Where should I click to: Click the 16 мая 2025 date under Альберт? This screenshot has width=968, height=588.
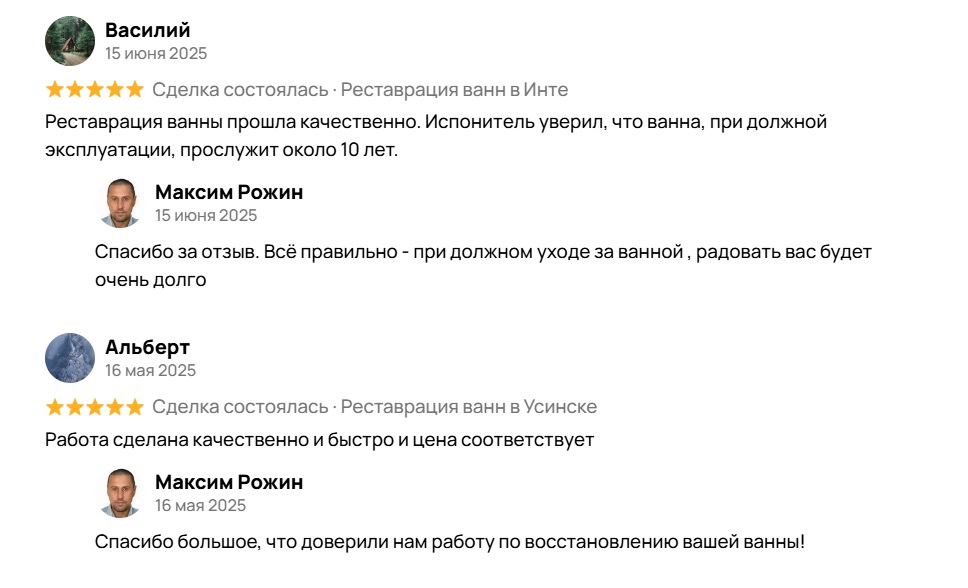tap(150, 371)
